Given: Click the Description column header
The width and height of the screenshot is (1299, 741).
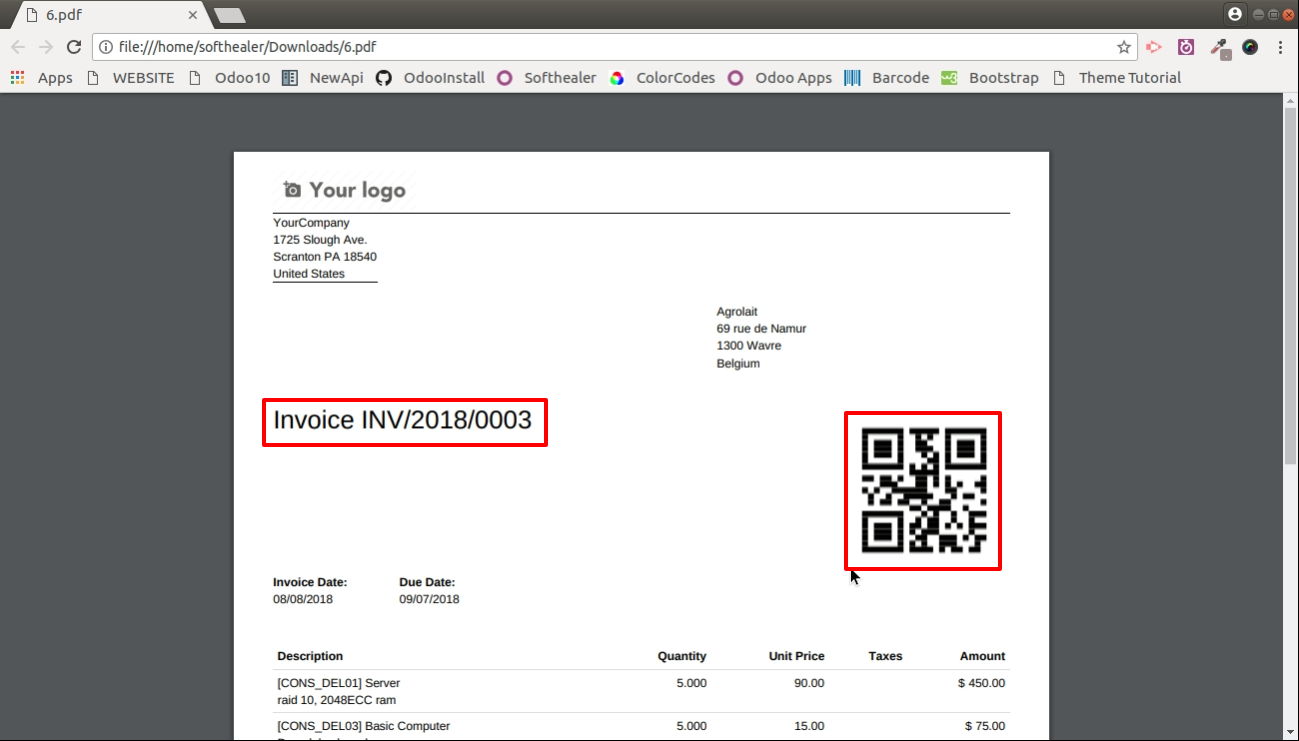Looking at the screenshot, I should click(x=310, y=657).
